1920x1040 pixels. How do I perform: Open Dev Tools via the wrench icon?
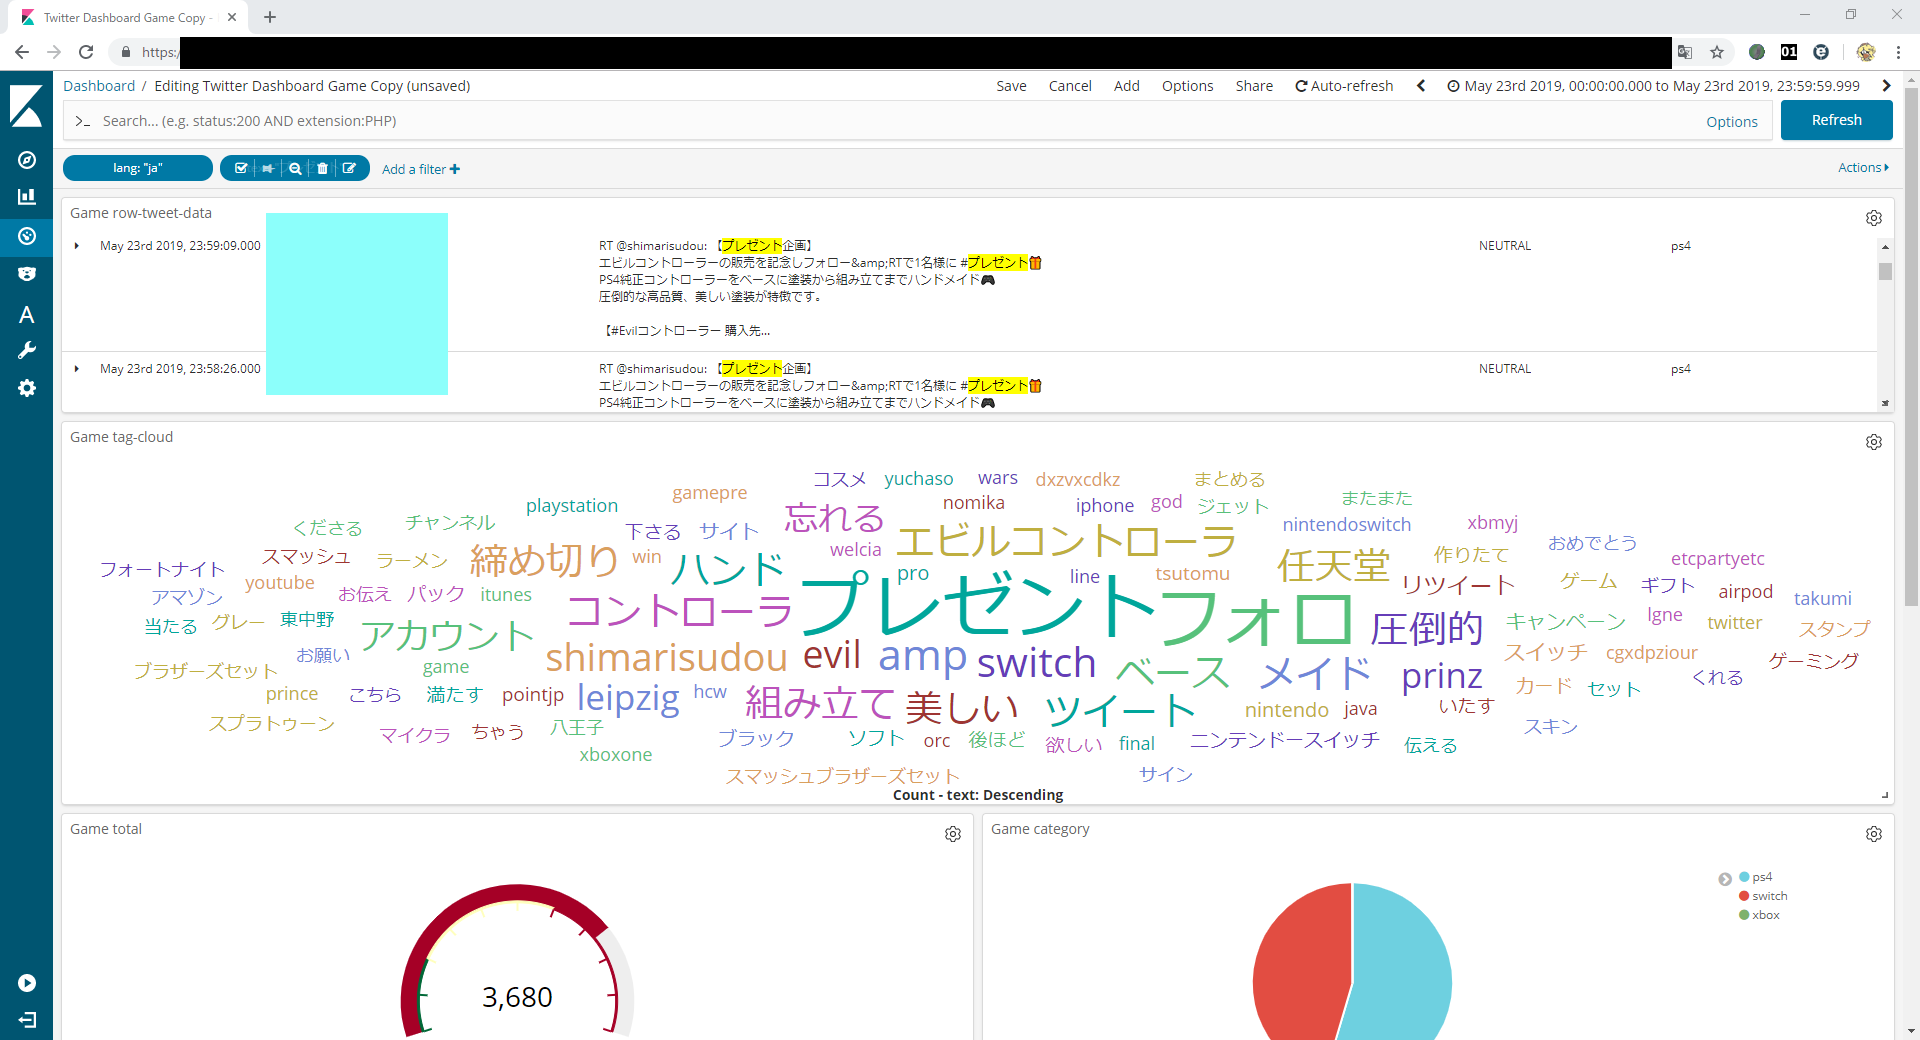pos(27,351)
